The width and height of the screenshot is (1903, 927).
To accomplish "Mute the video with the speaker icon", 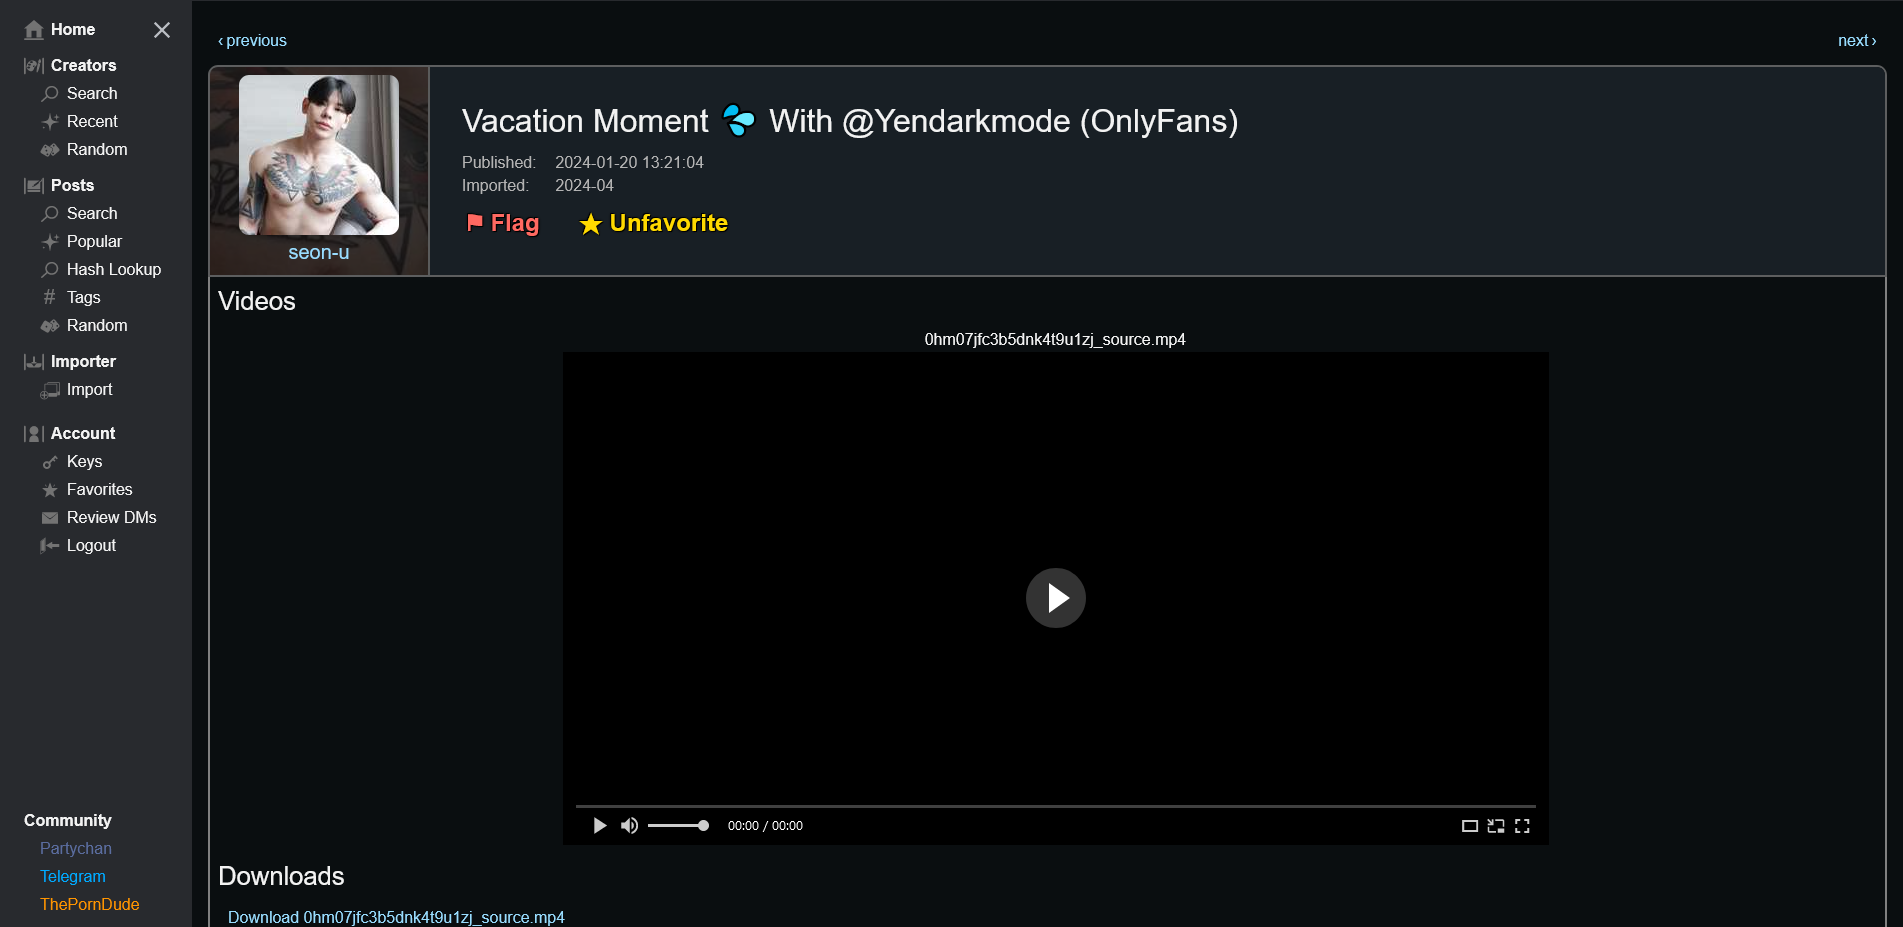I will coord(629,826).
